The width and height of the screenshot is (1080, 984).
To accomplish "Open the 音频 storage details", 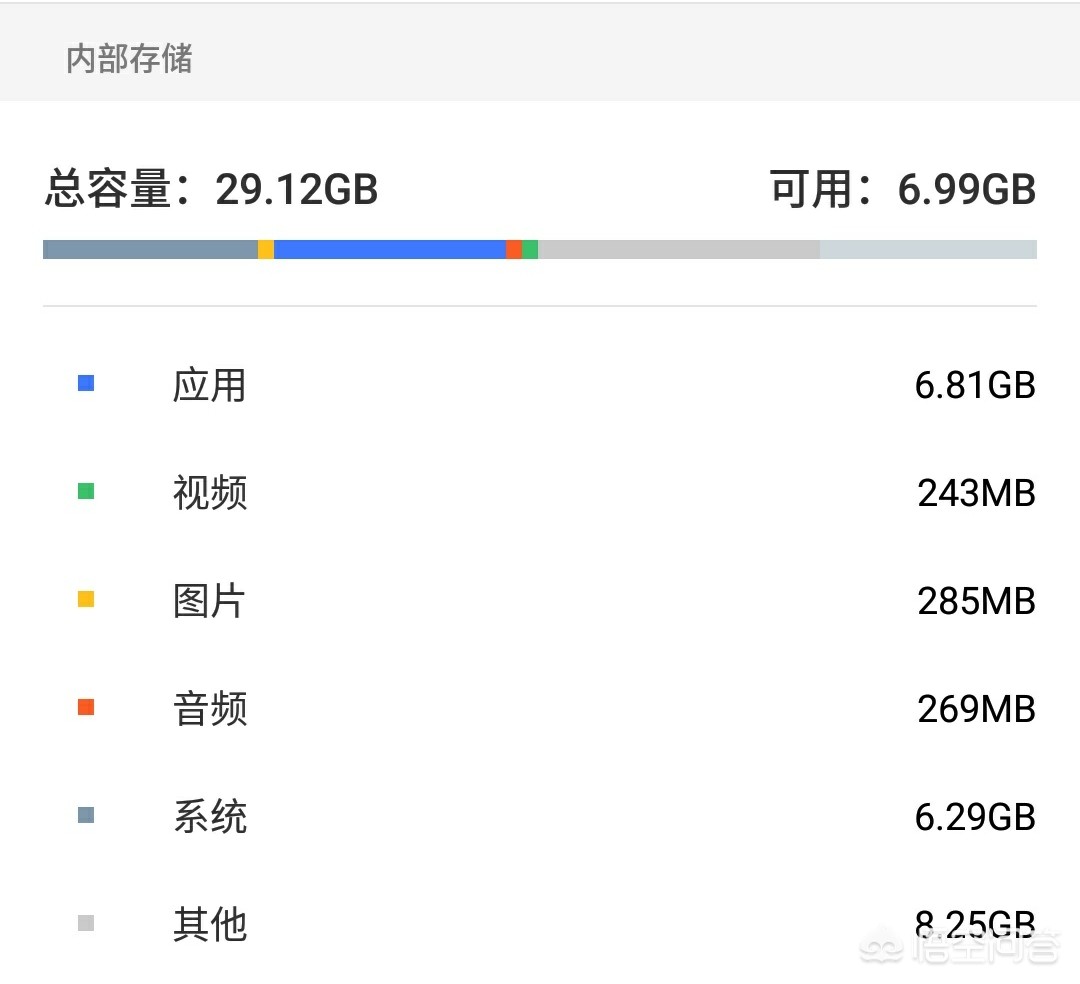I will click(540, 709).
